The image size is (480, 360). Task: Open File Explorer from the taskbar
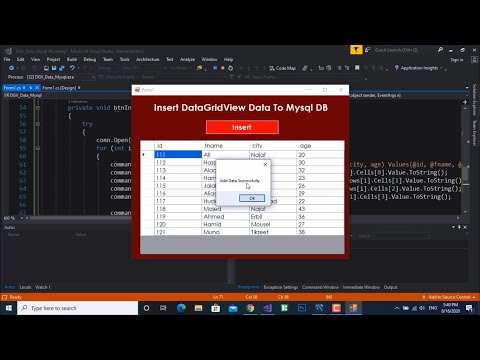pyautogui.click(x=198, y=308)
